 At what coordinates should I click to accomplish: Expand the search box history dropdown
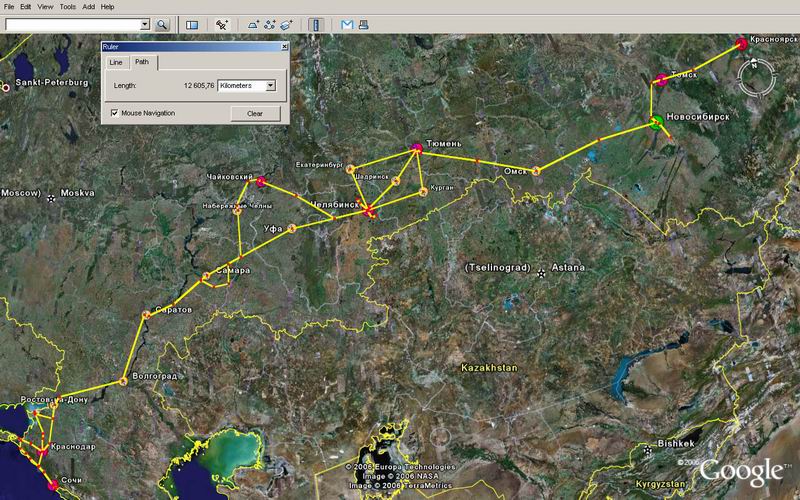[145, 23]
